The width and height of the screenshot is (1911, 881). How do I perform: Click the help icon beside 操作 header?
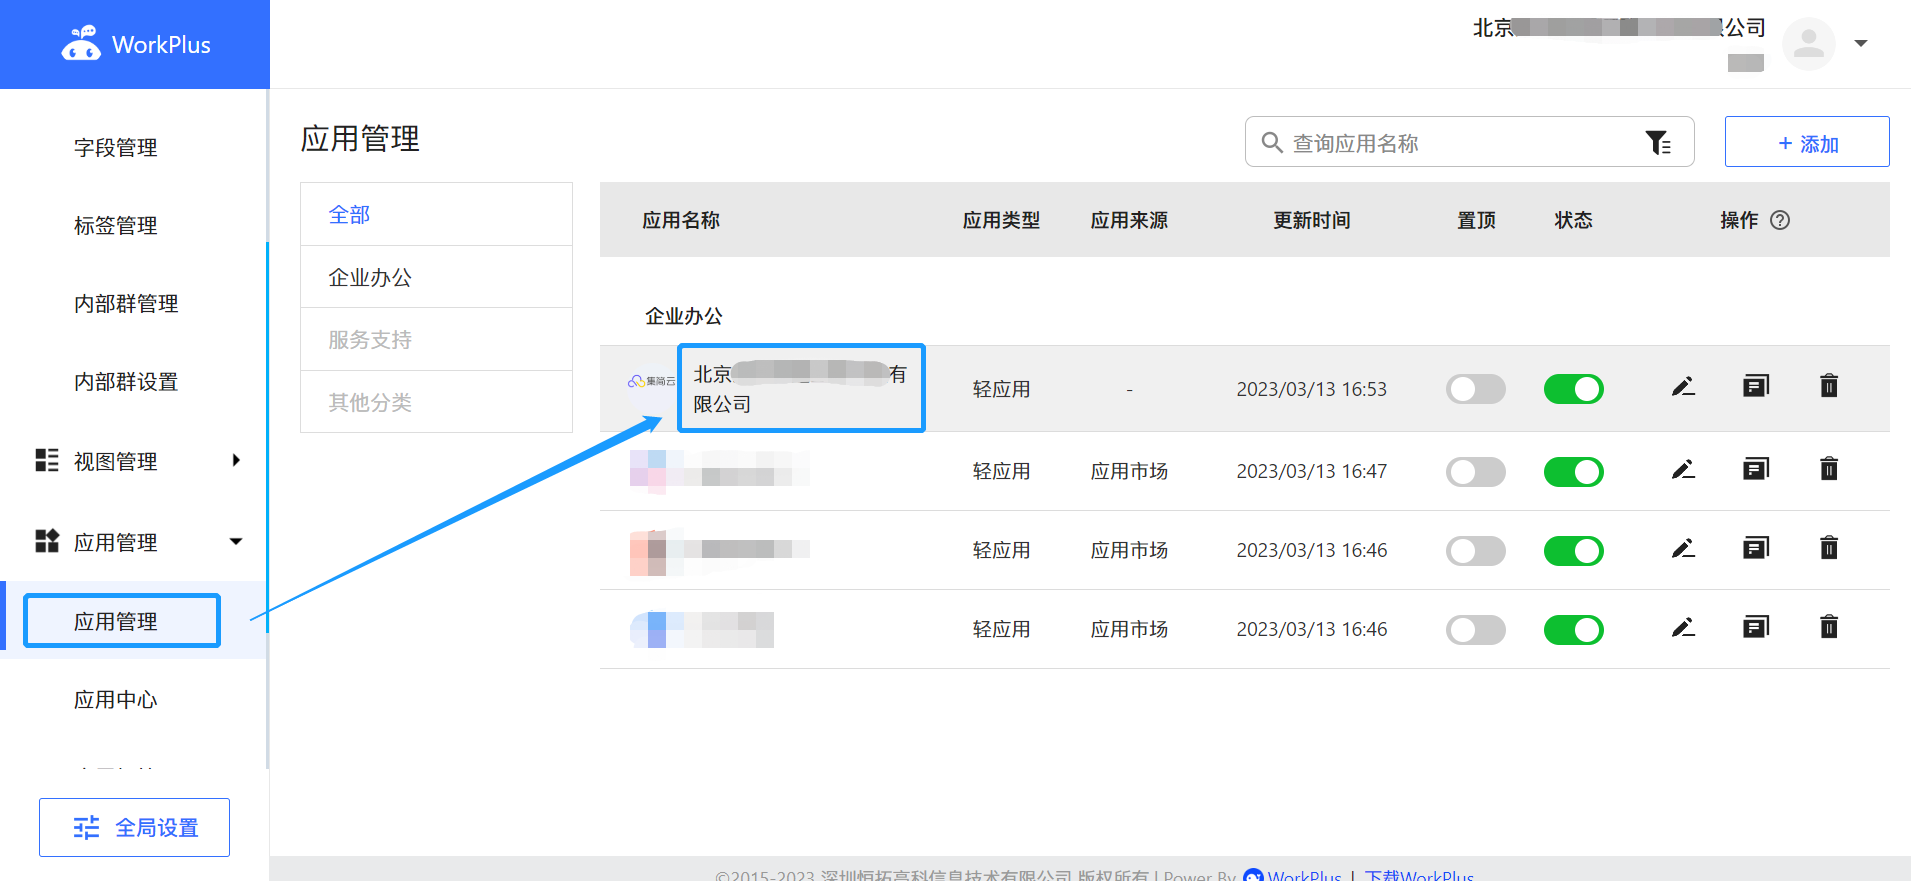[1780, 220]
